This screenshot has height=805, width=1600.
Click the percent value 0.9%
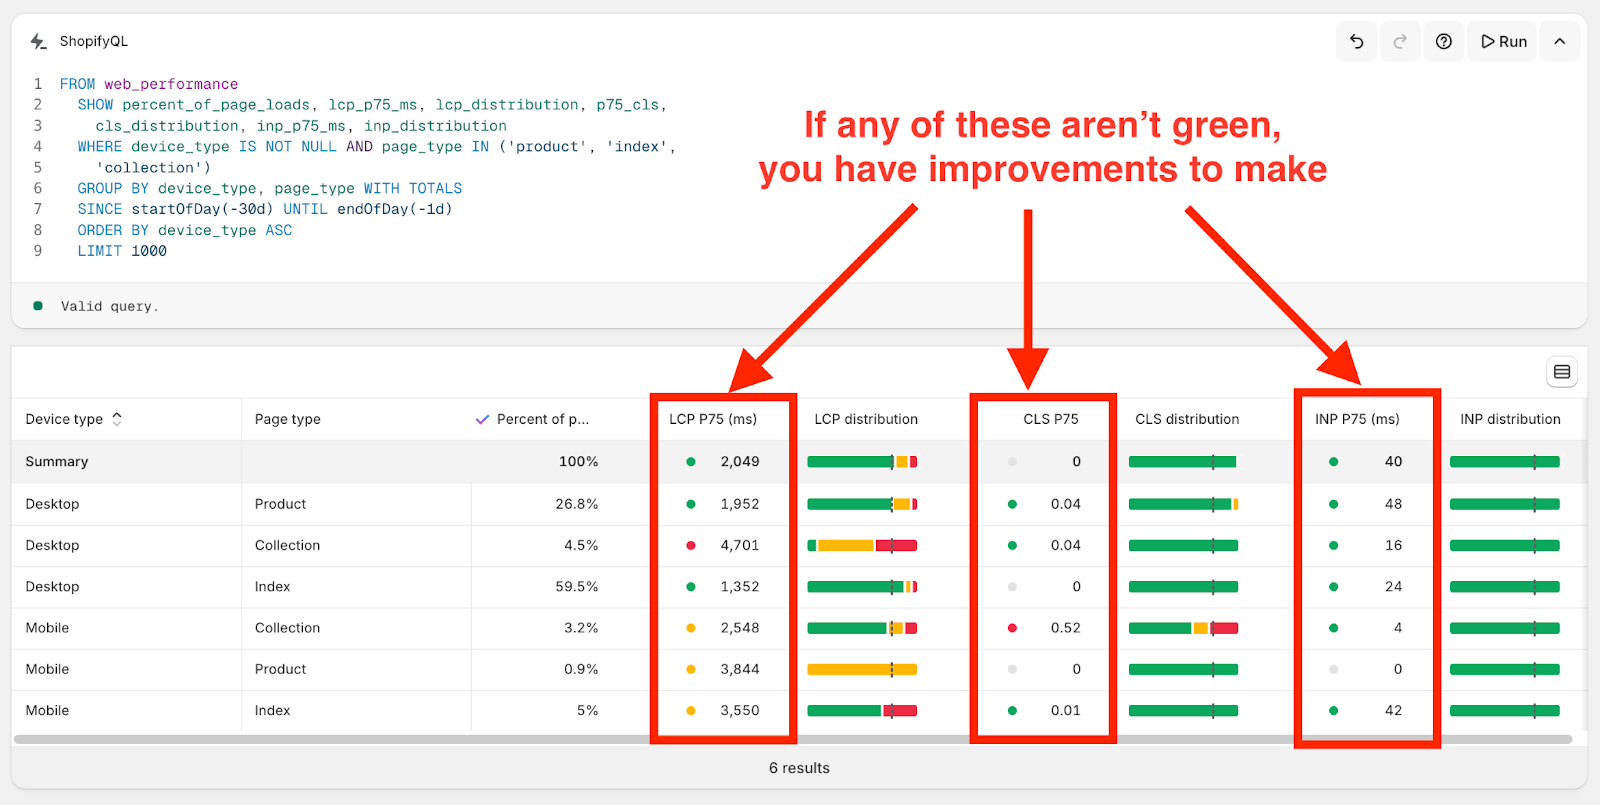pyautogui.click(x=581, y=669)
